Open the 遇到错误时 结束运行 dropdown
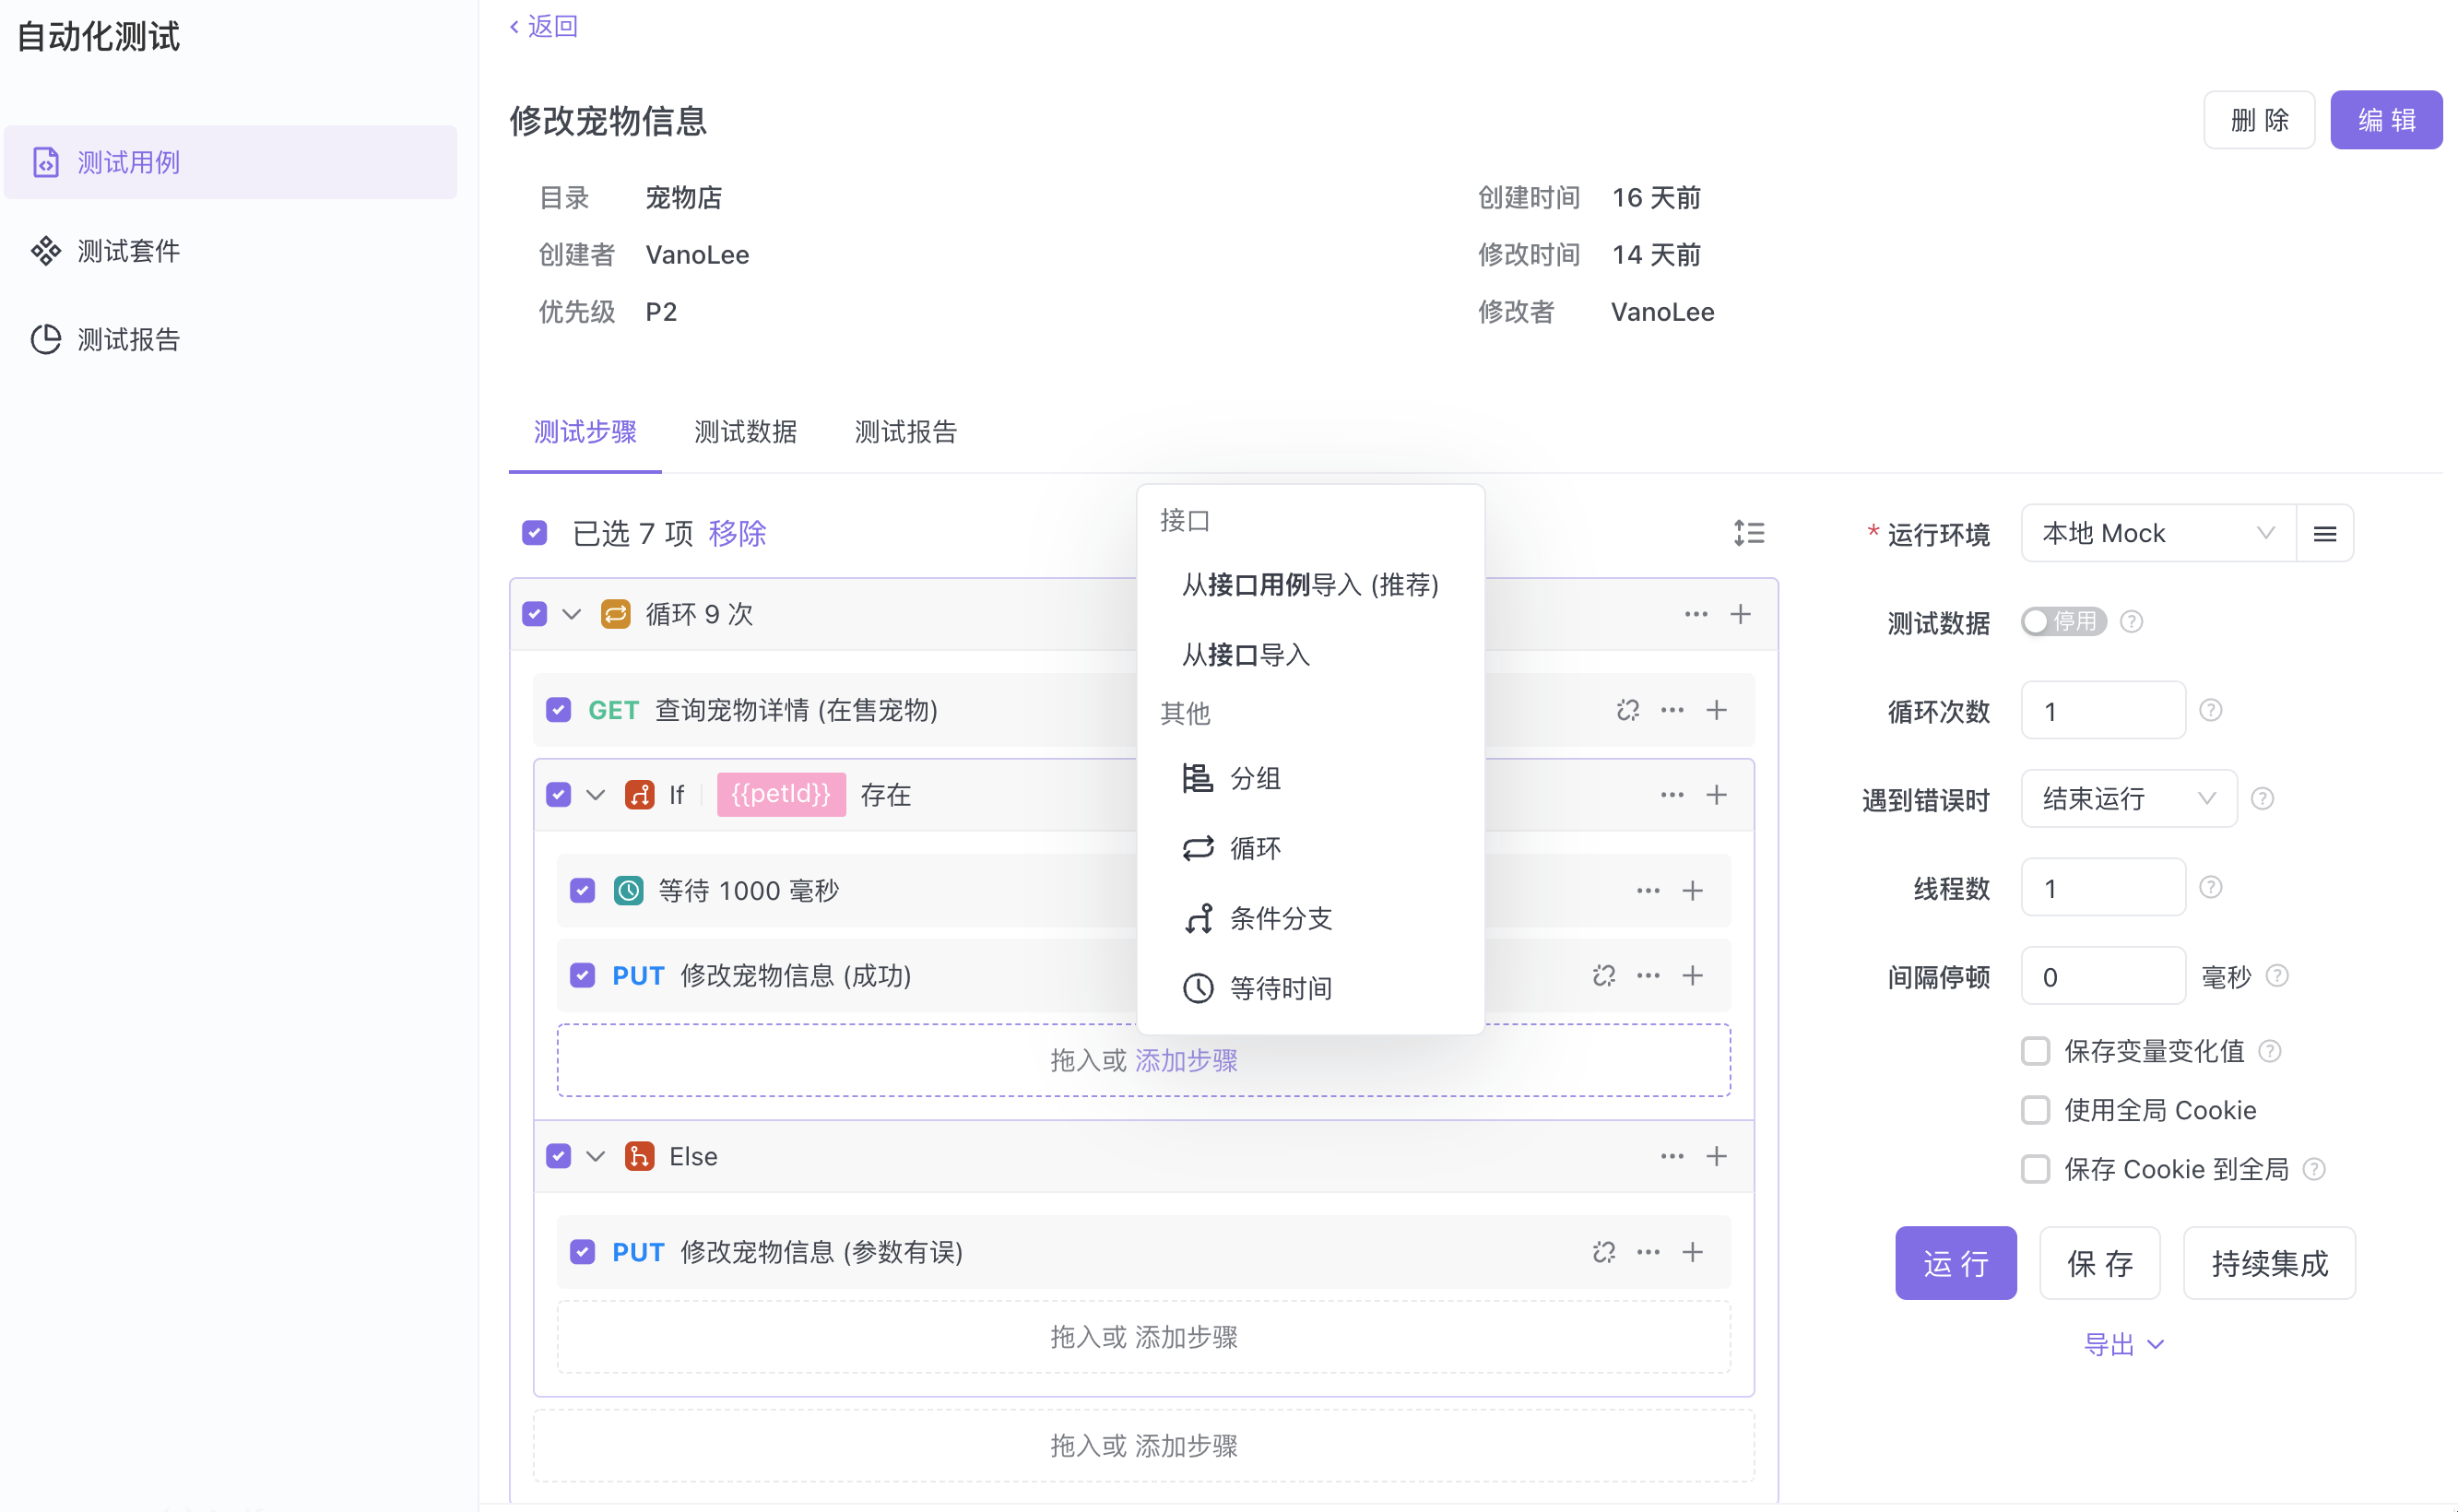2458x1512 pixels. (x=2129, y=799)
